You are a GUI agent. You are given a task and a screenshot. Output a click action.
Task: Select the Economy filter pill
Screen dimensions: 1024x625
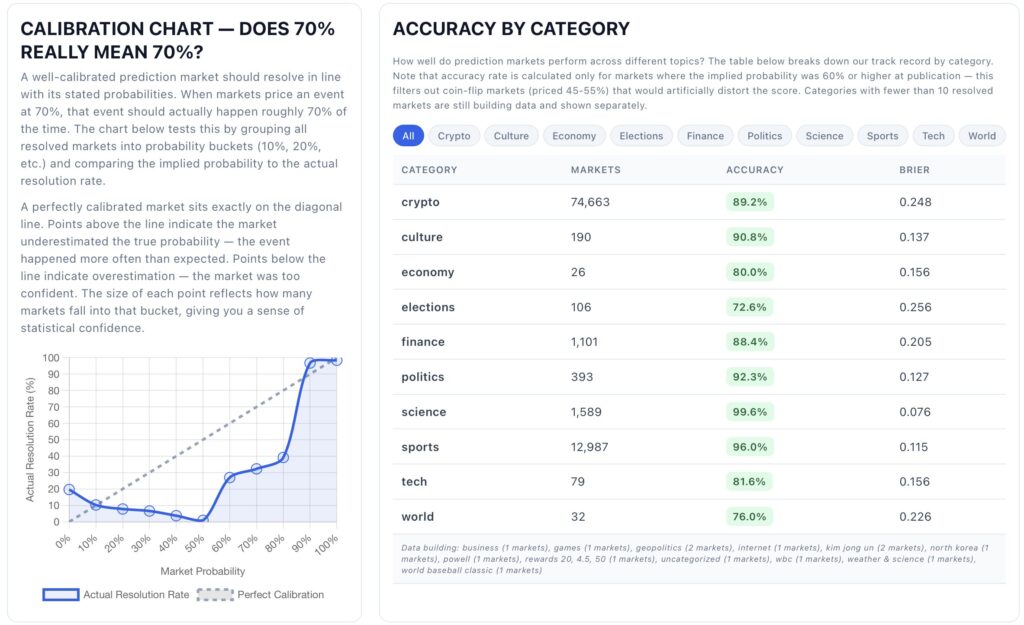[574, 136]
